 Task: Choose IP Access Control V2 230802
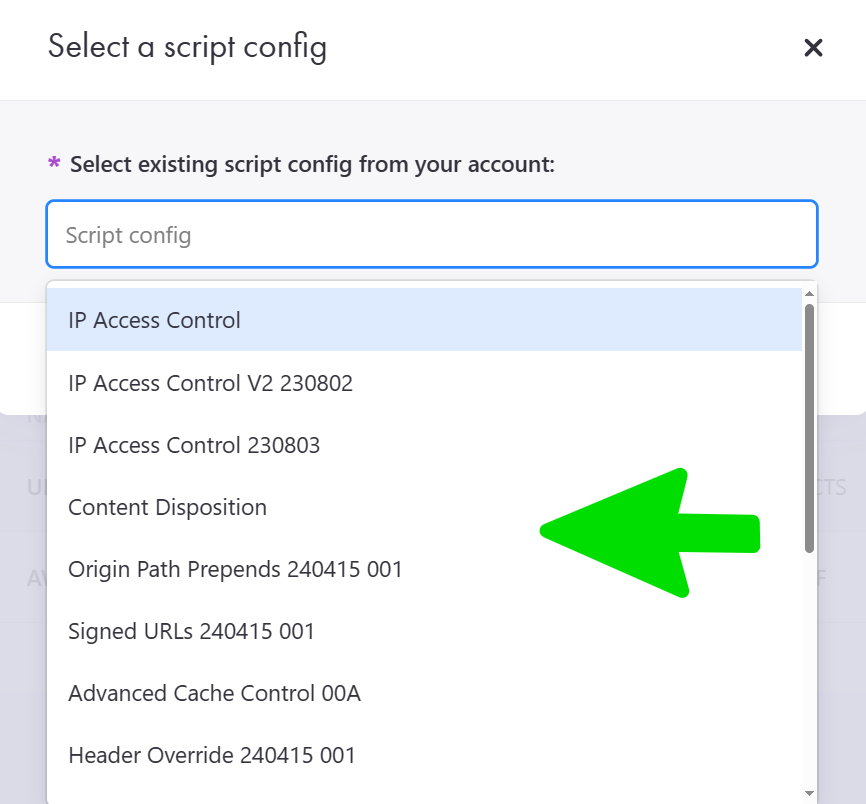tap(210, 383)
